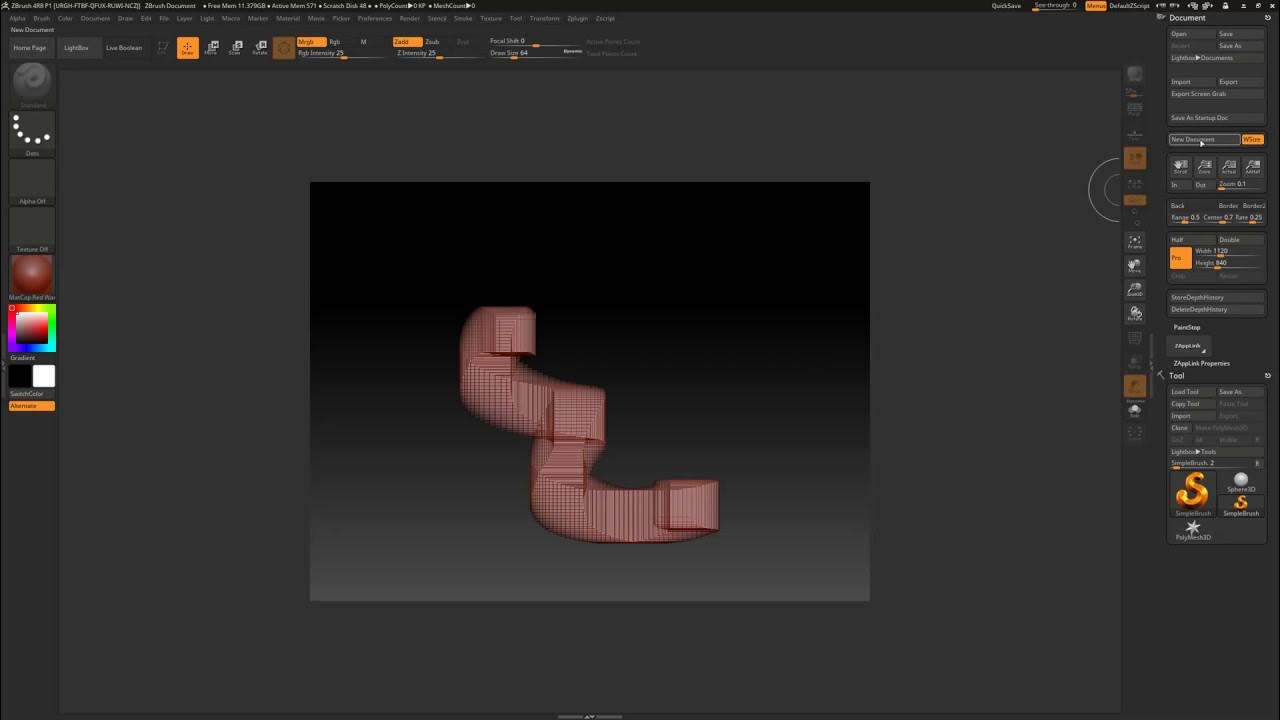This screenshot has height=720, width=1280.
Task: Select the white secondary color swatch
Action: click(44, 376)
